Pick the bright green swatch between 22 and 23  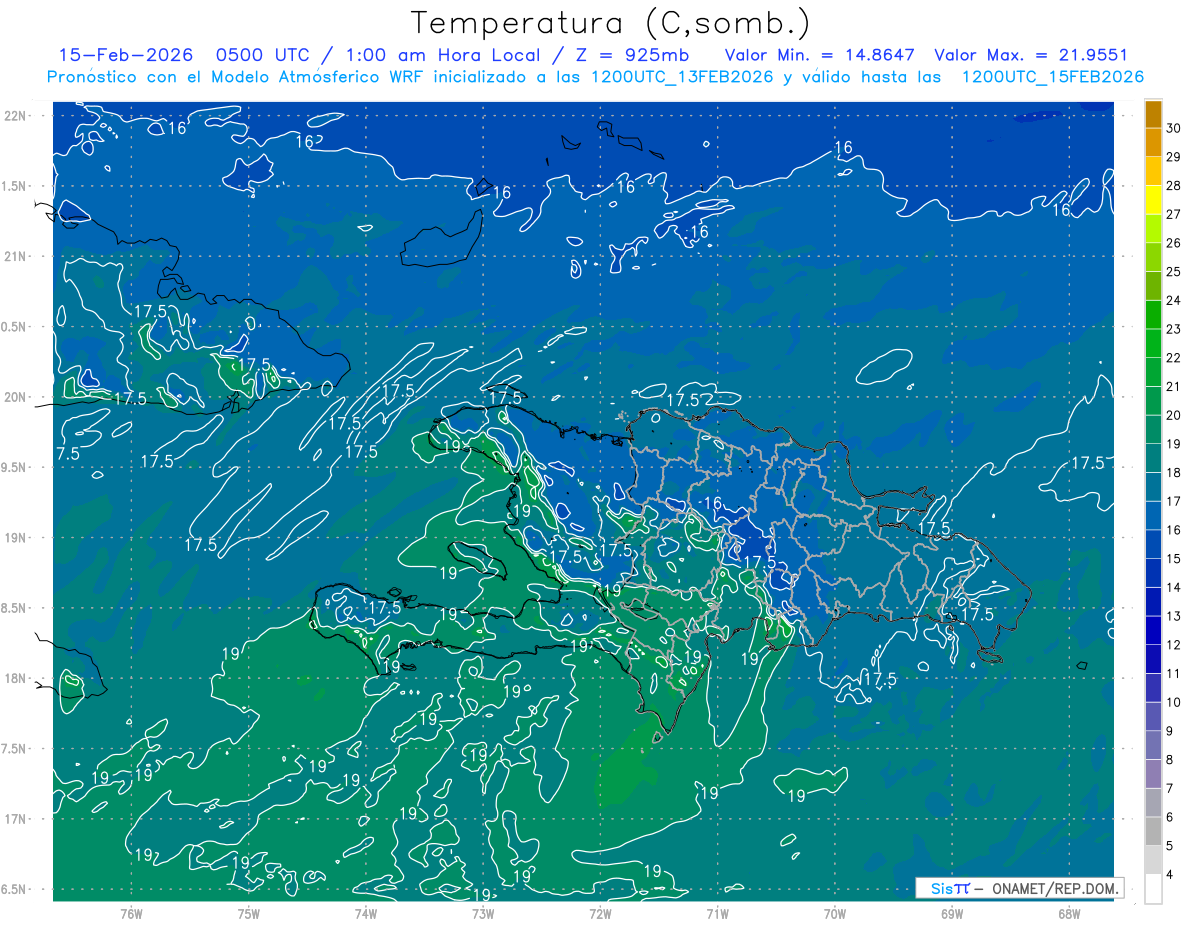pos(1153,343)
